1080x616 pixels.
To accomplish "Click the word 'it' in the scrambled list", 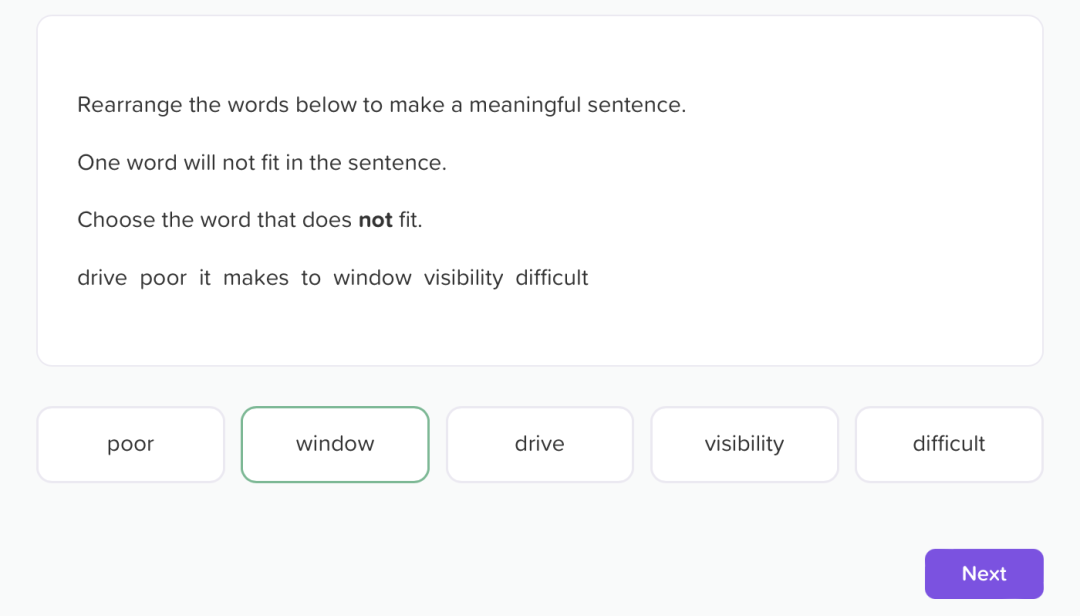I will pos(205,278).
